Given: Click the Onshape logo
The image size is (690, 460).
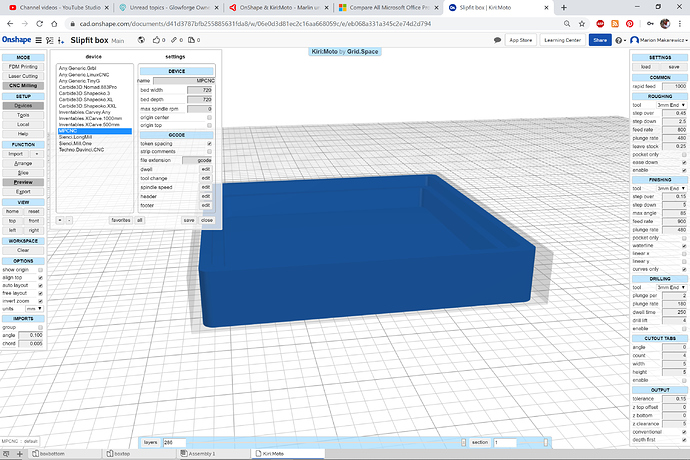Looking at the screenshot, I should (16, 40).
